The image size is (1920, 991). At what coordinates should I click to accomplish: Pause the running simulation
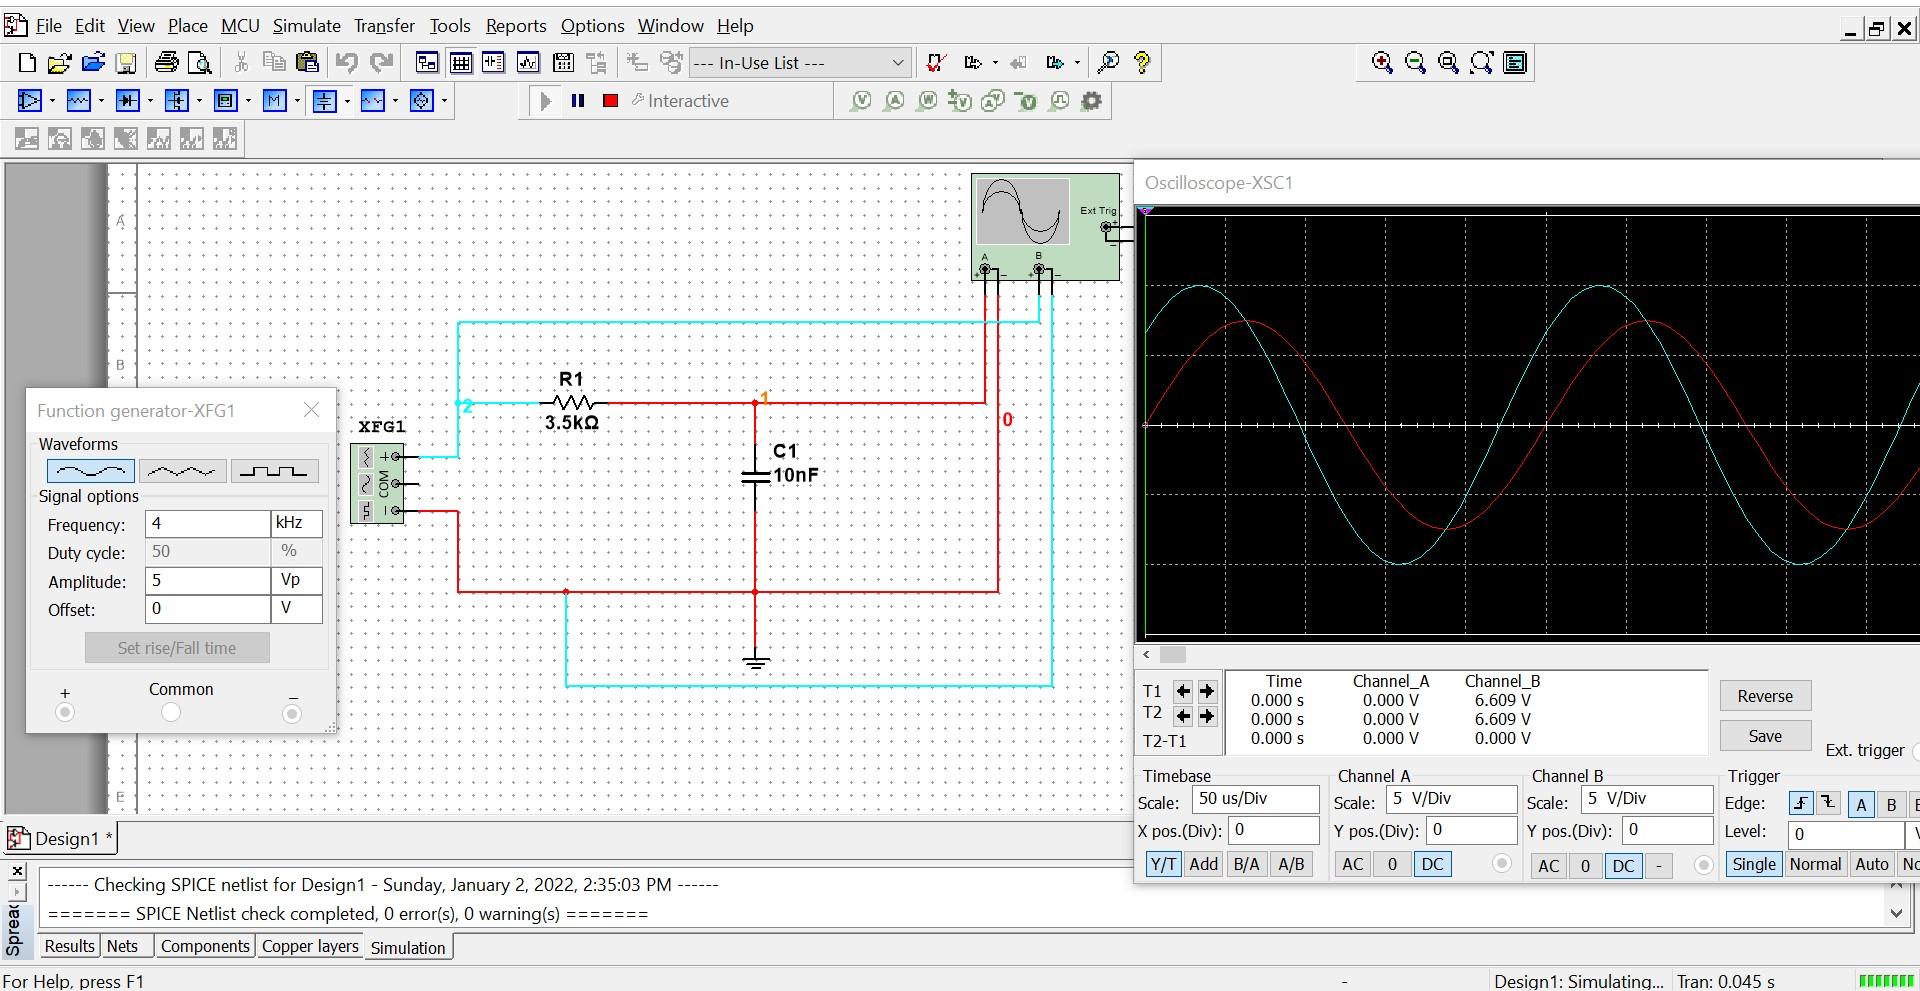point(578,101)
